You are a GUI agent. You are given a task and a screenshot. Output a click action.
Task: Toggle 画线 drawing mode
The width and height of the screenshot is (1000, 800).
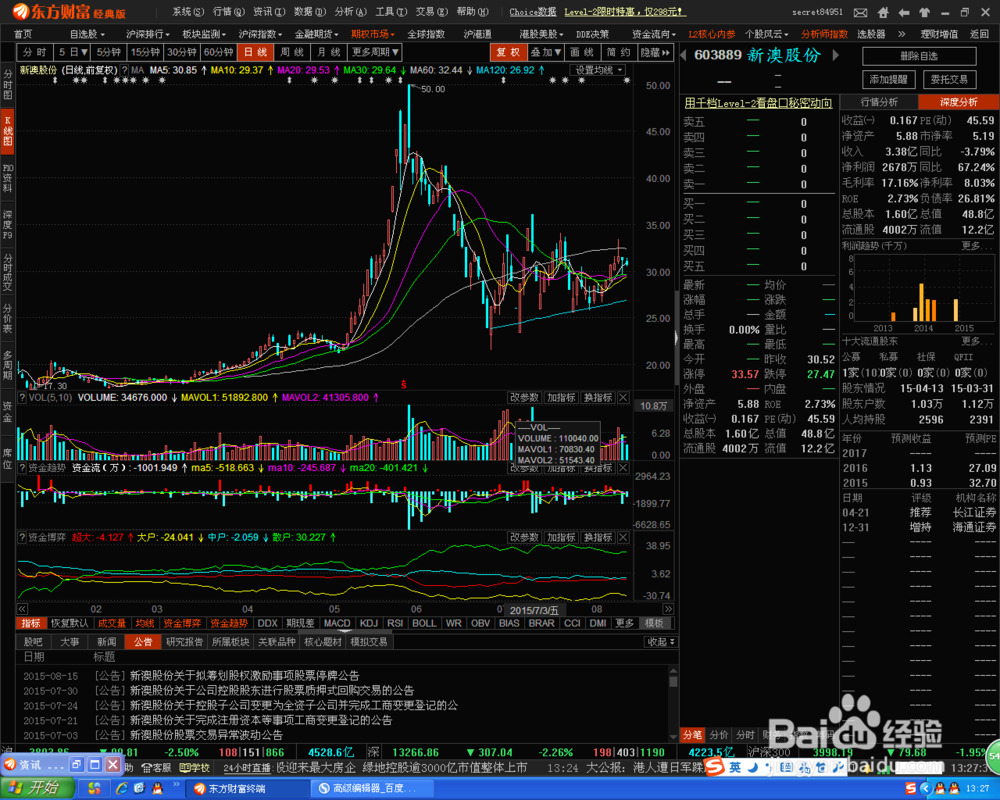click(582, 52)
